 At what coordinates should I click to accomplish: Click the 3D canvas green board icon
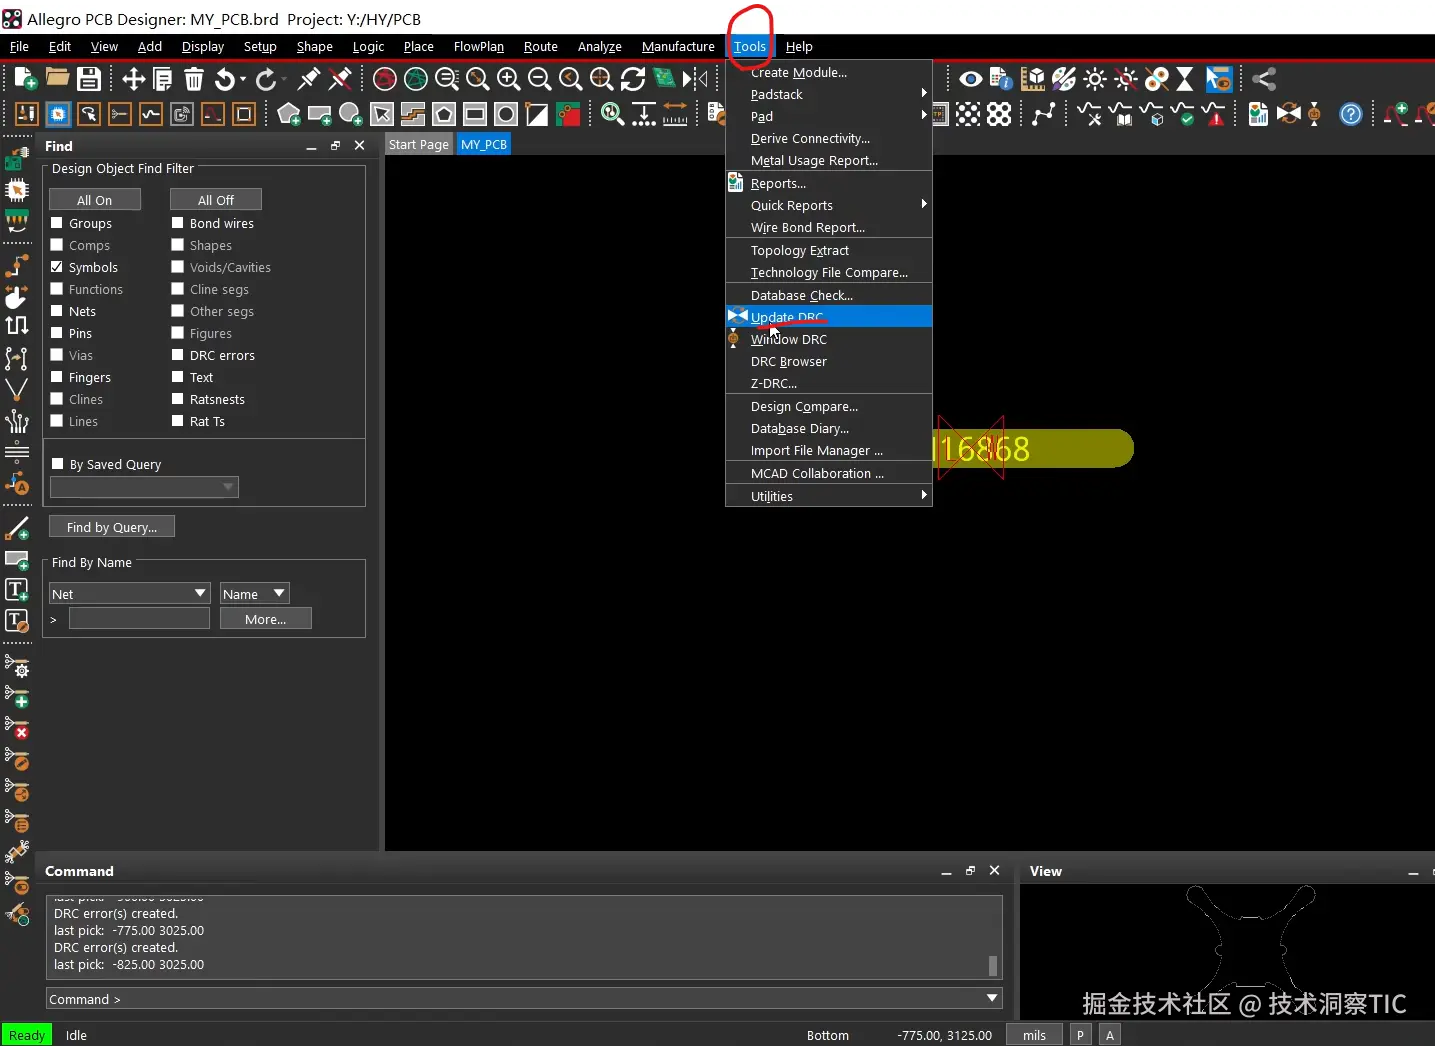[664, 79]
